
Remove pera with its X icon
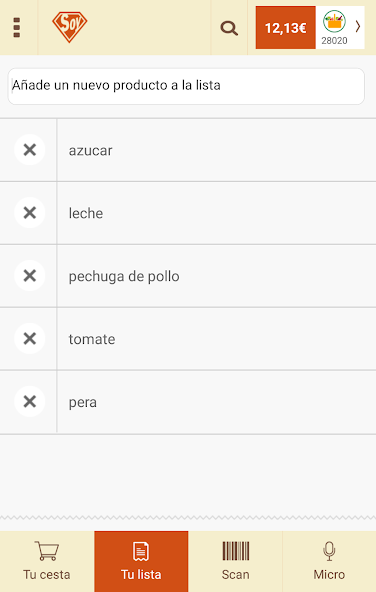[30, 401]
